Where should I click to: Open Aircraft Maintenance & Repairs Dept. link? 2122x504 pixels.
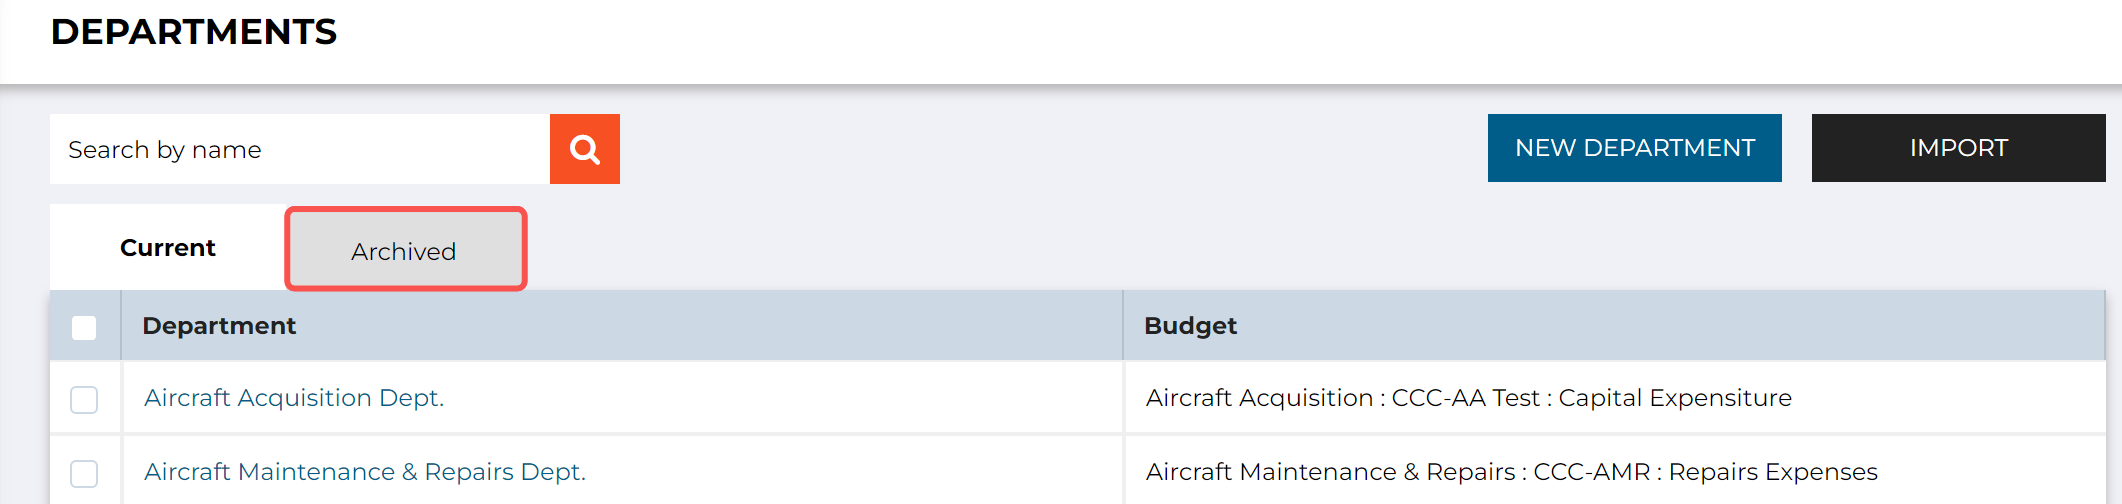click(365, 472)
